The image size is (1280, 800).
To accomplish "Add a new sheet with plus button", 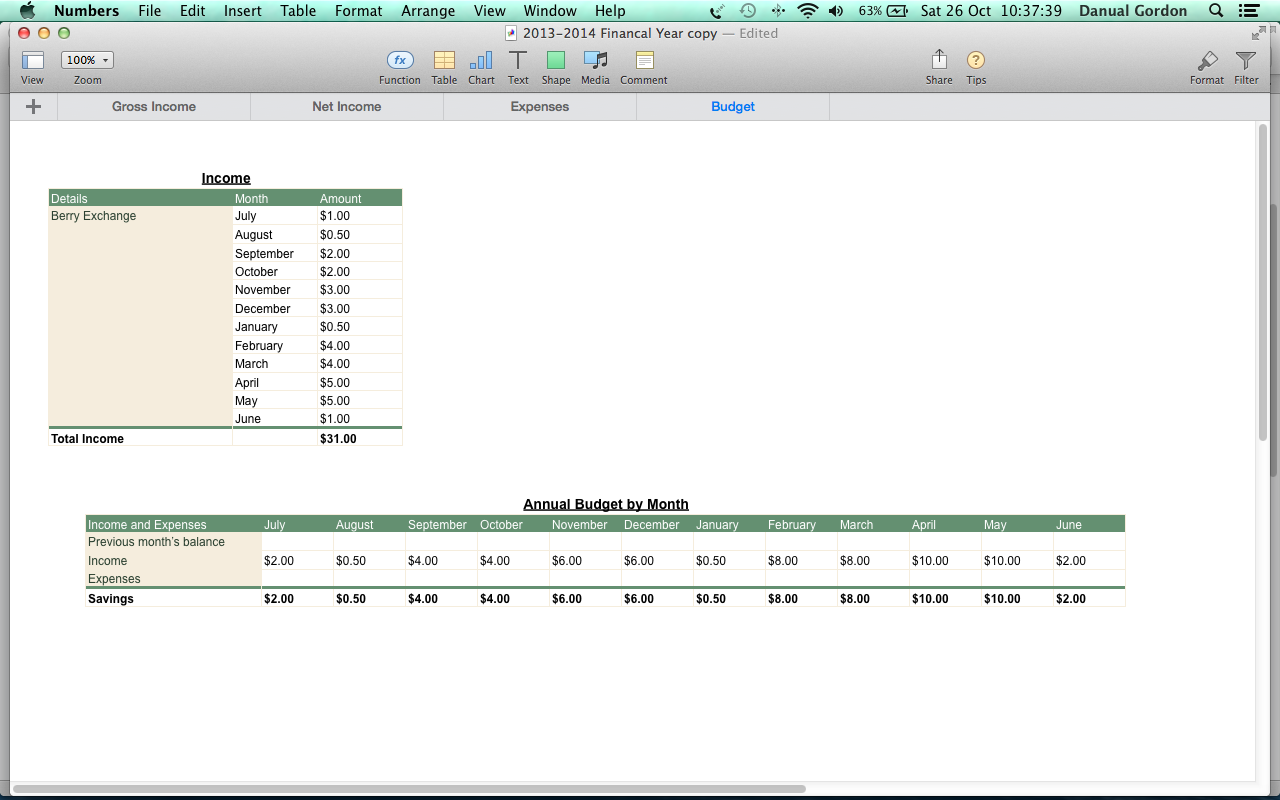I will pyautogui.click(x=33, y=106).
